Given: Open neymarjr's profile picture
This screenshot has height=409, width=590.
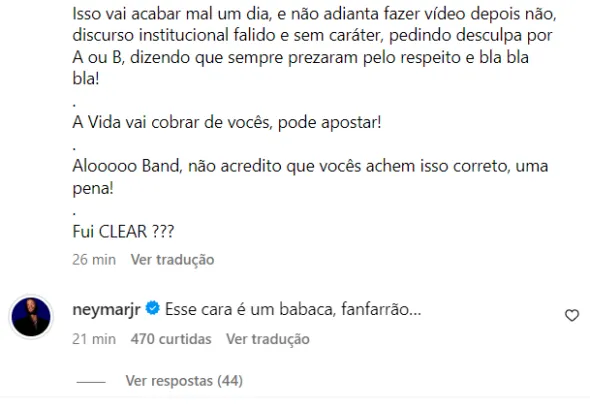Looking at the screenshot, I should click(31, 317).
